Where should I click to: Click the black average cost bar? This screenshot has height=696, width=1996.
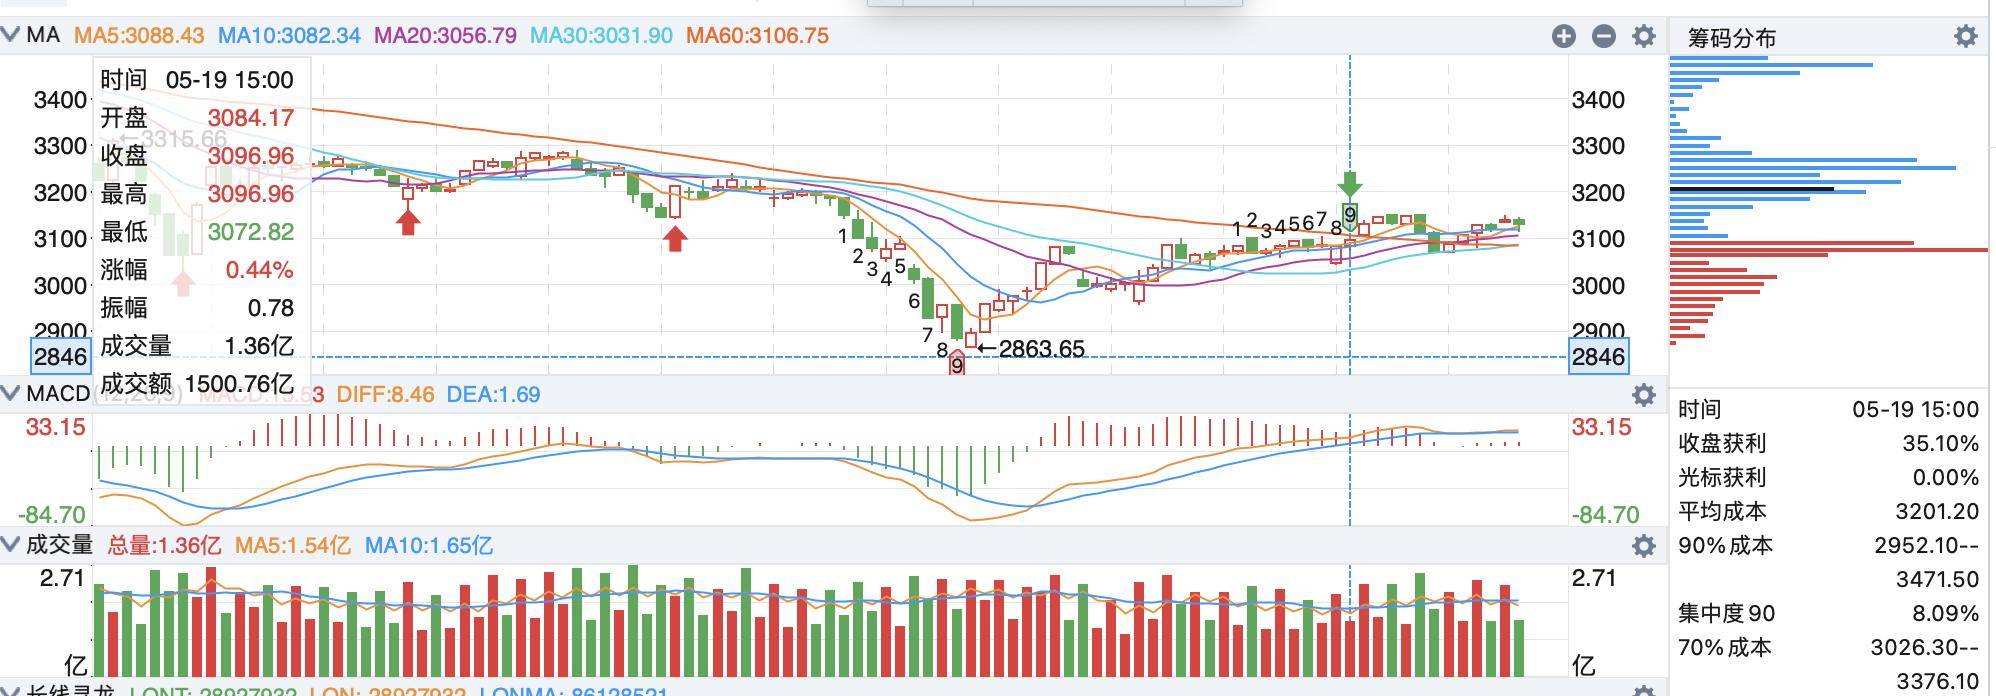[x=1752, y=189]
